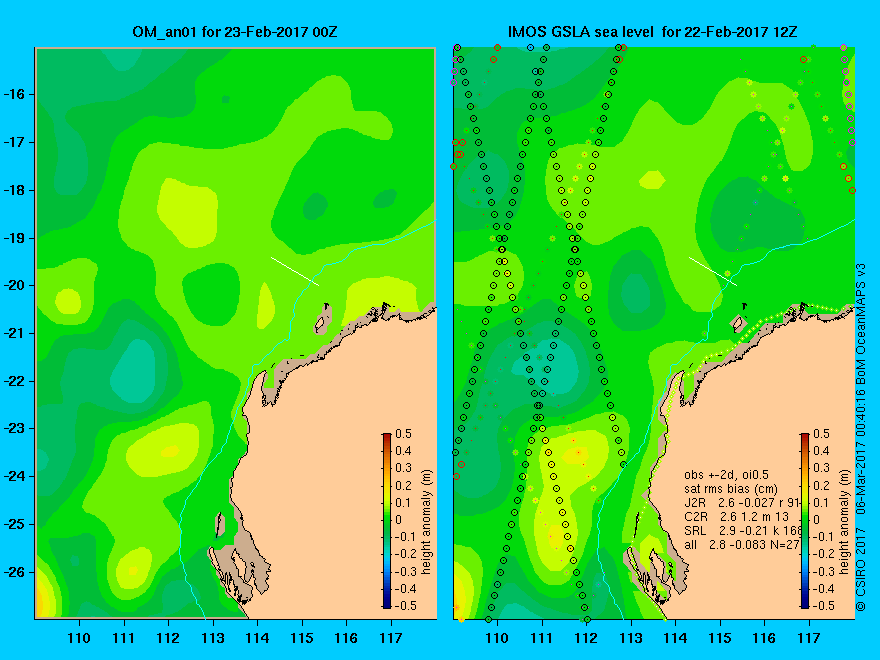Viewport: 880px width, 660px height.
Task: Select the -25 latitude axis label
Action: click(13, 524)
